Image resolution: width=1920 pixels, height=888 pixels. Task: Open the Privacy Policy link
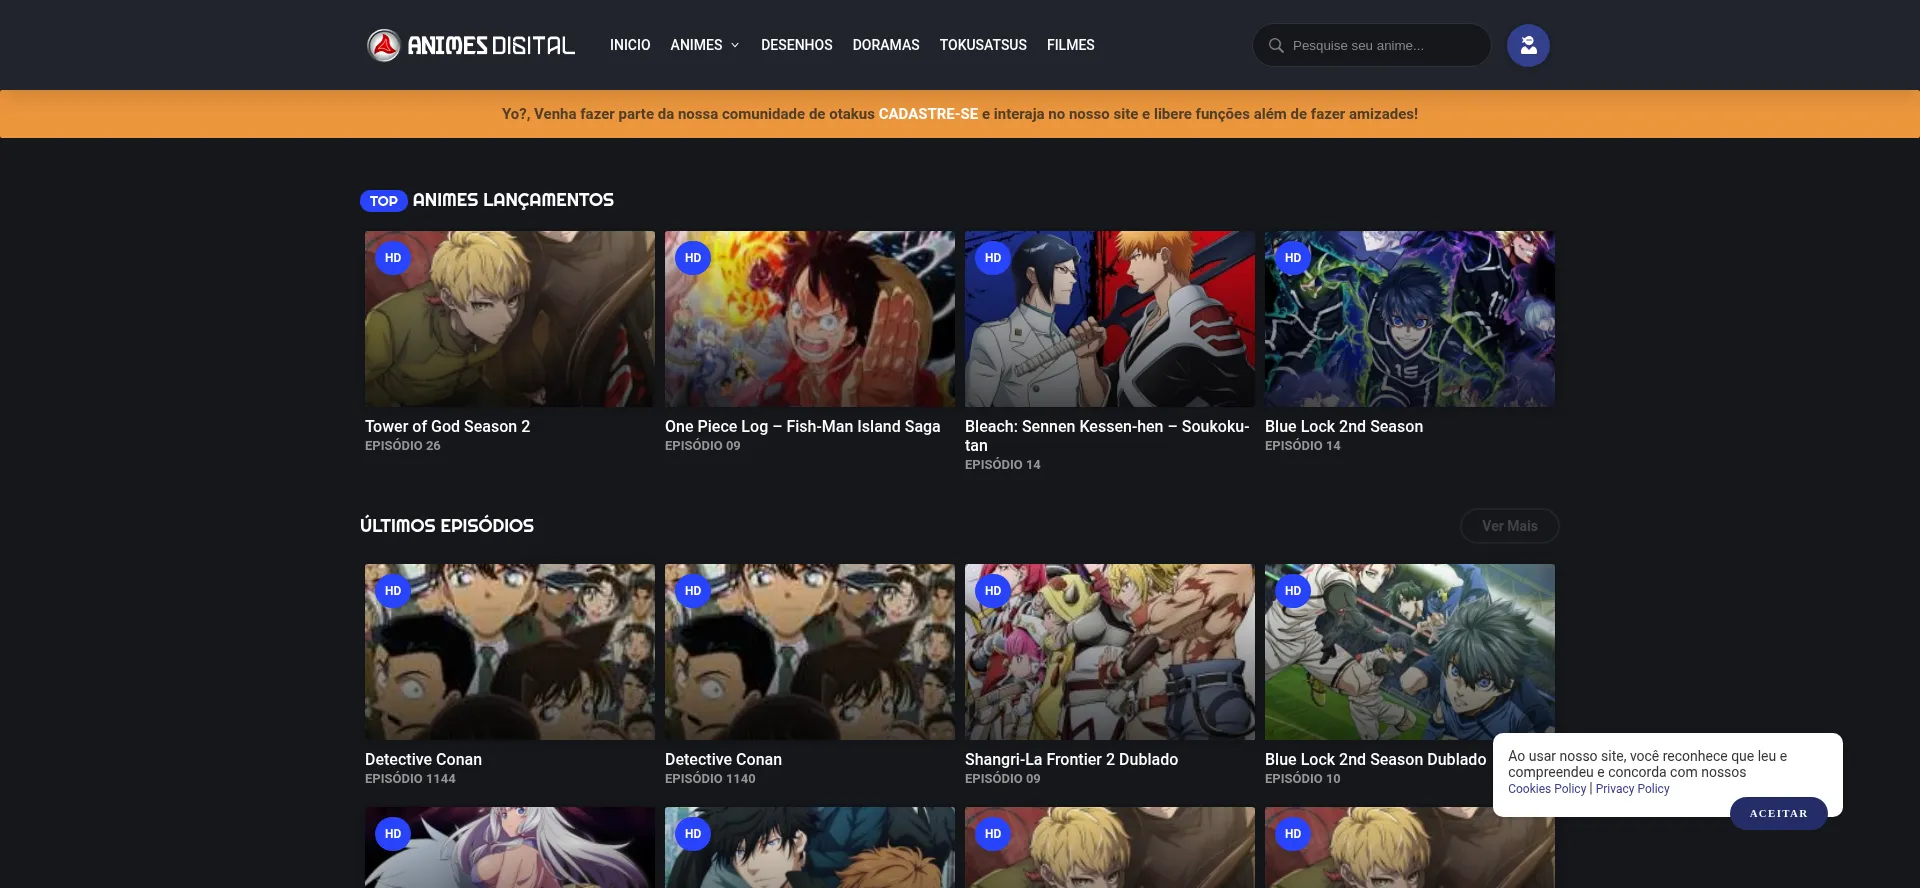[x=1632, y=789]
